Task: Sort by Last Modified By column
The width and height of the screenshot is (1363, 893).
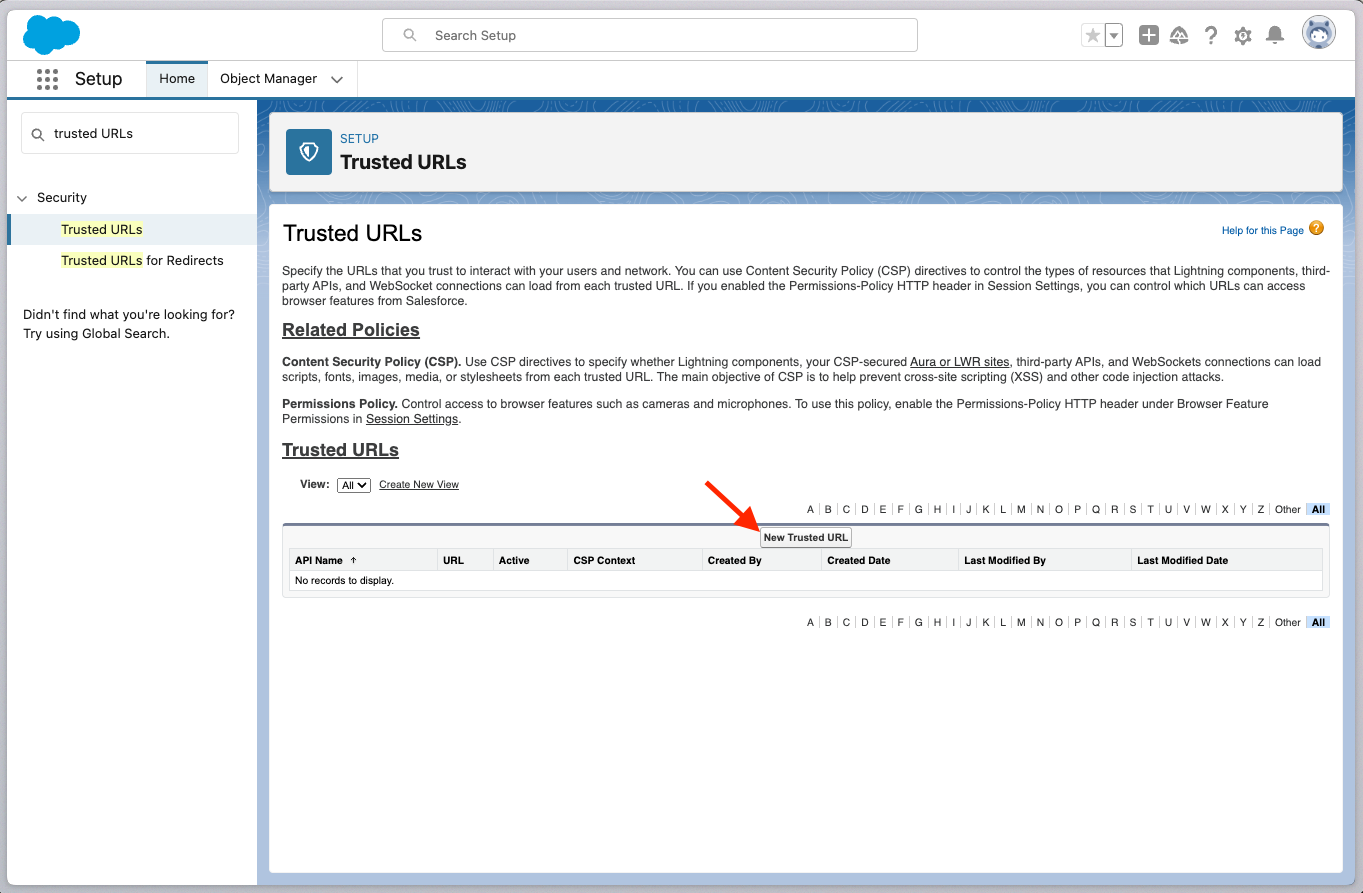Action: [x=1005, y=561]
